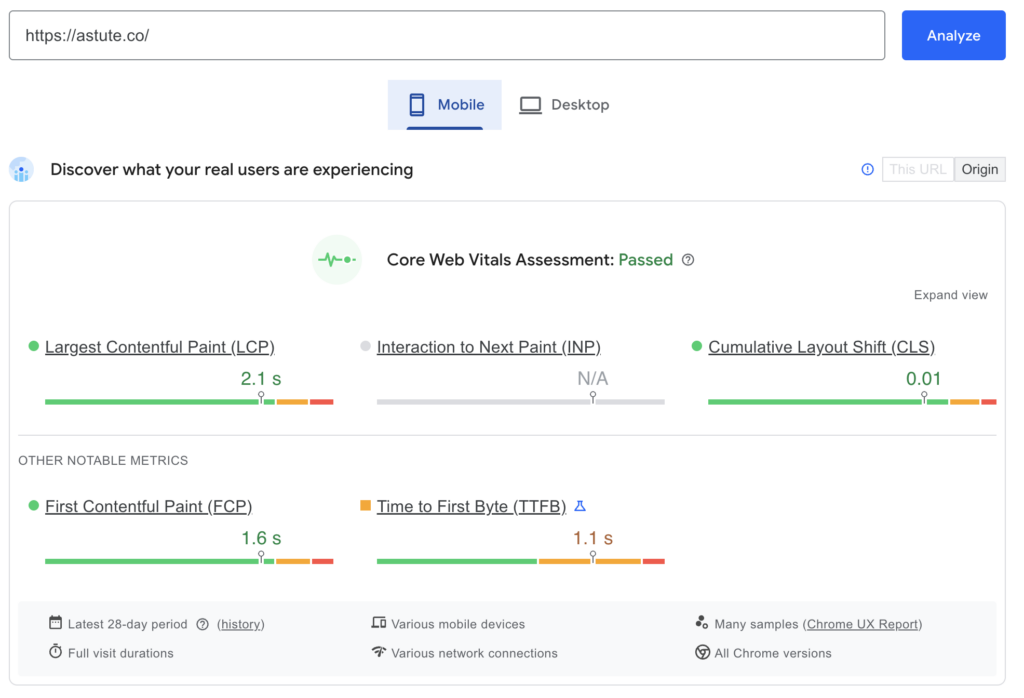Click the LCP value 2.1 s

pyautogui.click(x=261, y=379)
